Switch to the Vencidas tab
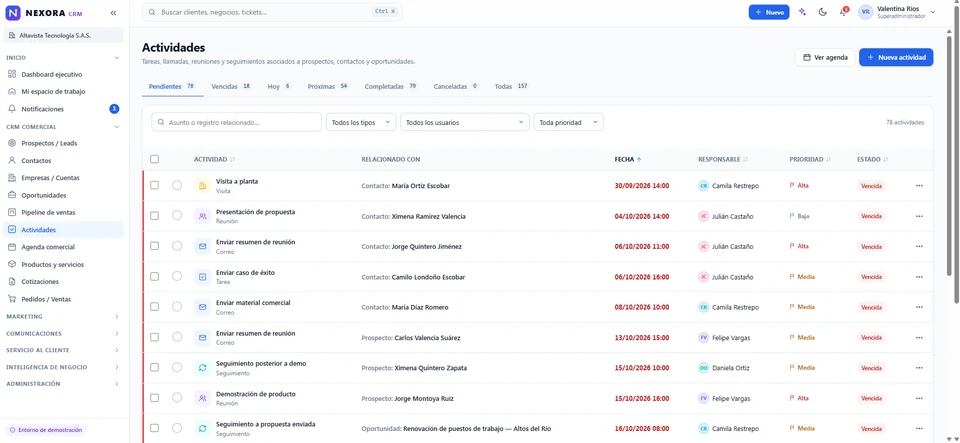The height and width of the screenshot is (443, 960). 231,86
